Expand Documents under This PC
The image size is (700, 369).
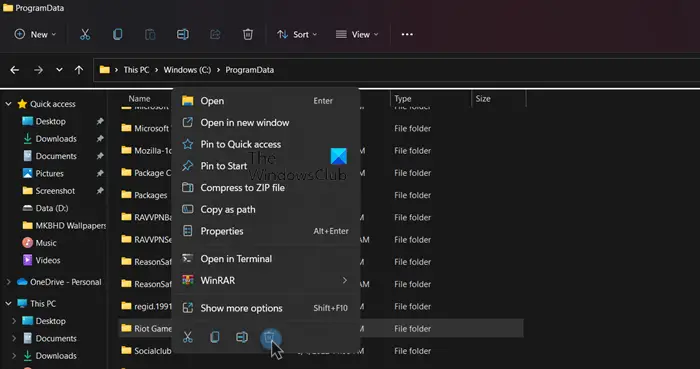coord(14,338)
